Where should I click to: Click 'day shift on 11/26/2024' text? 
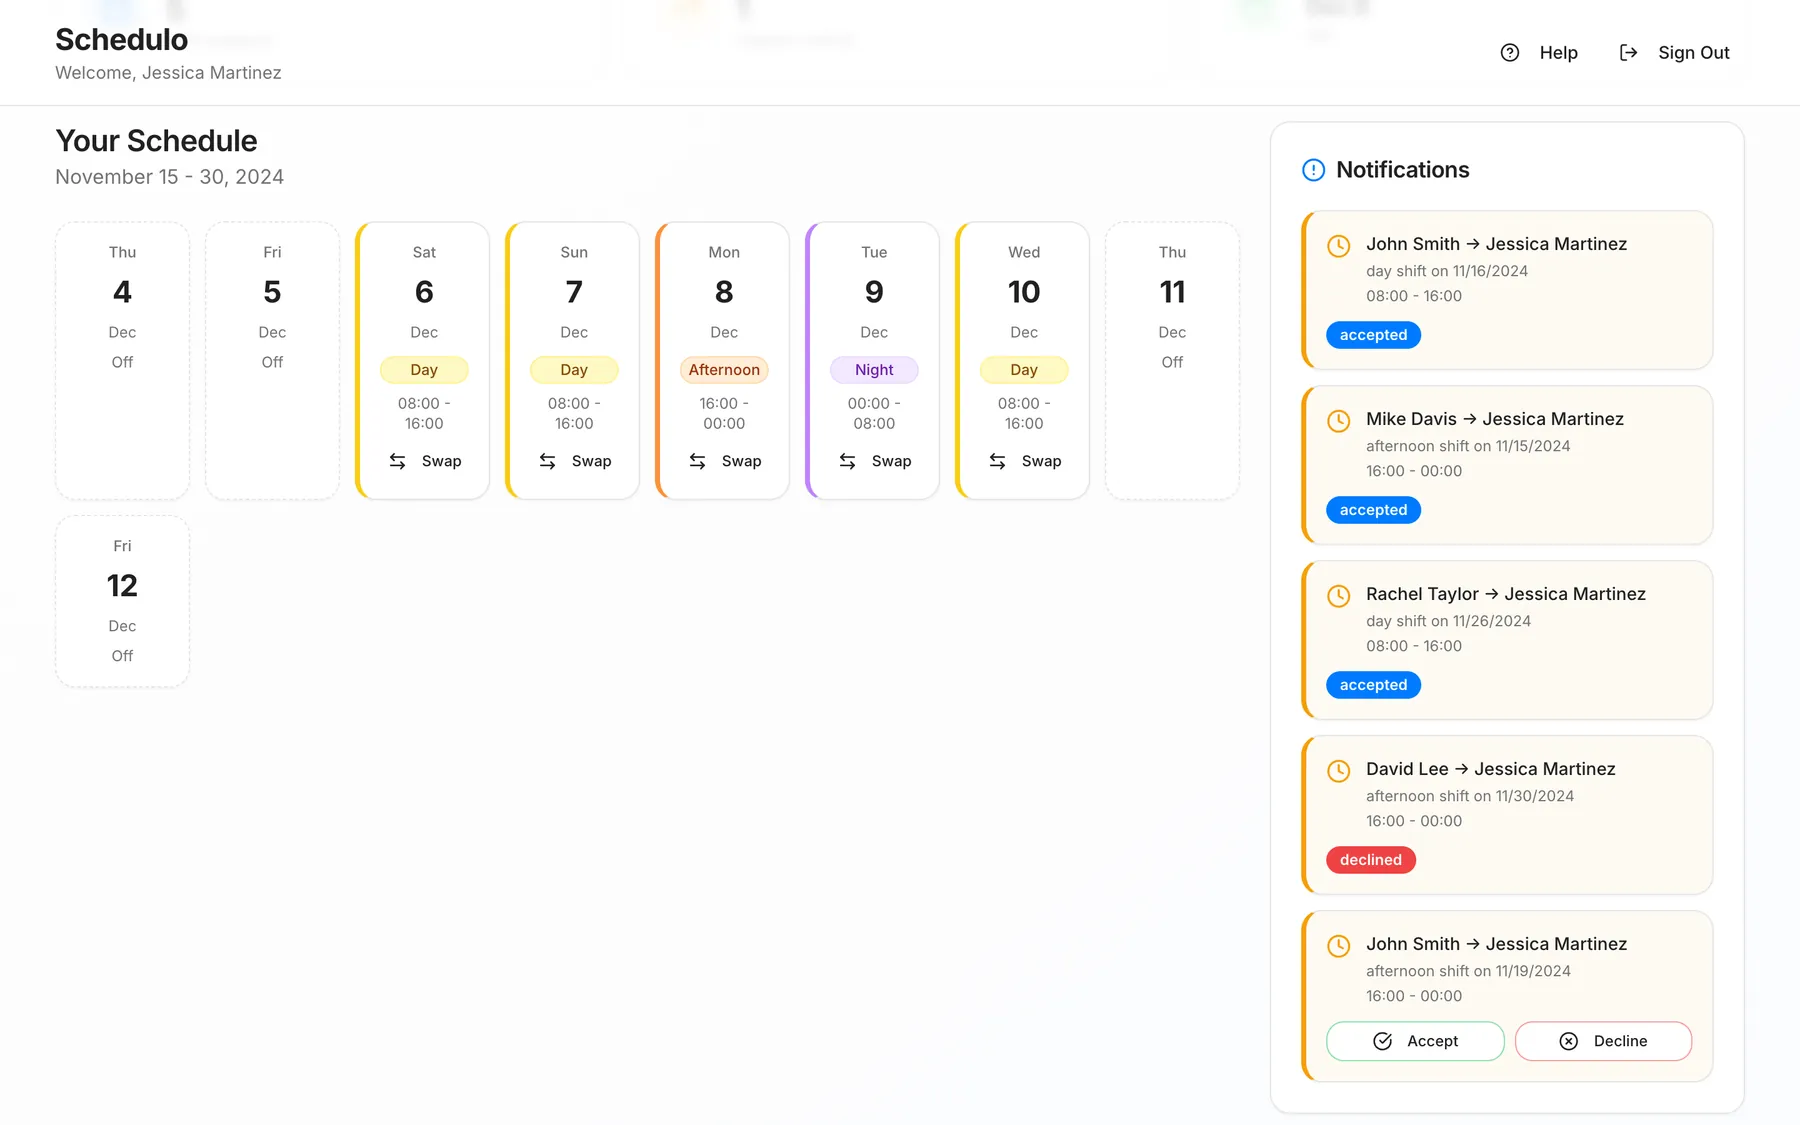pos(1448,621)
